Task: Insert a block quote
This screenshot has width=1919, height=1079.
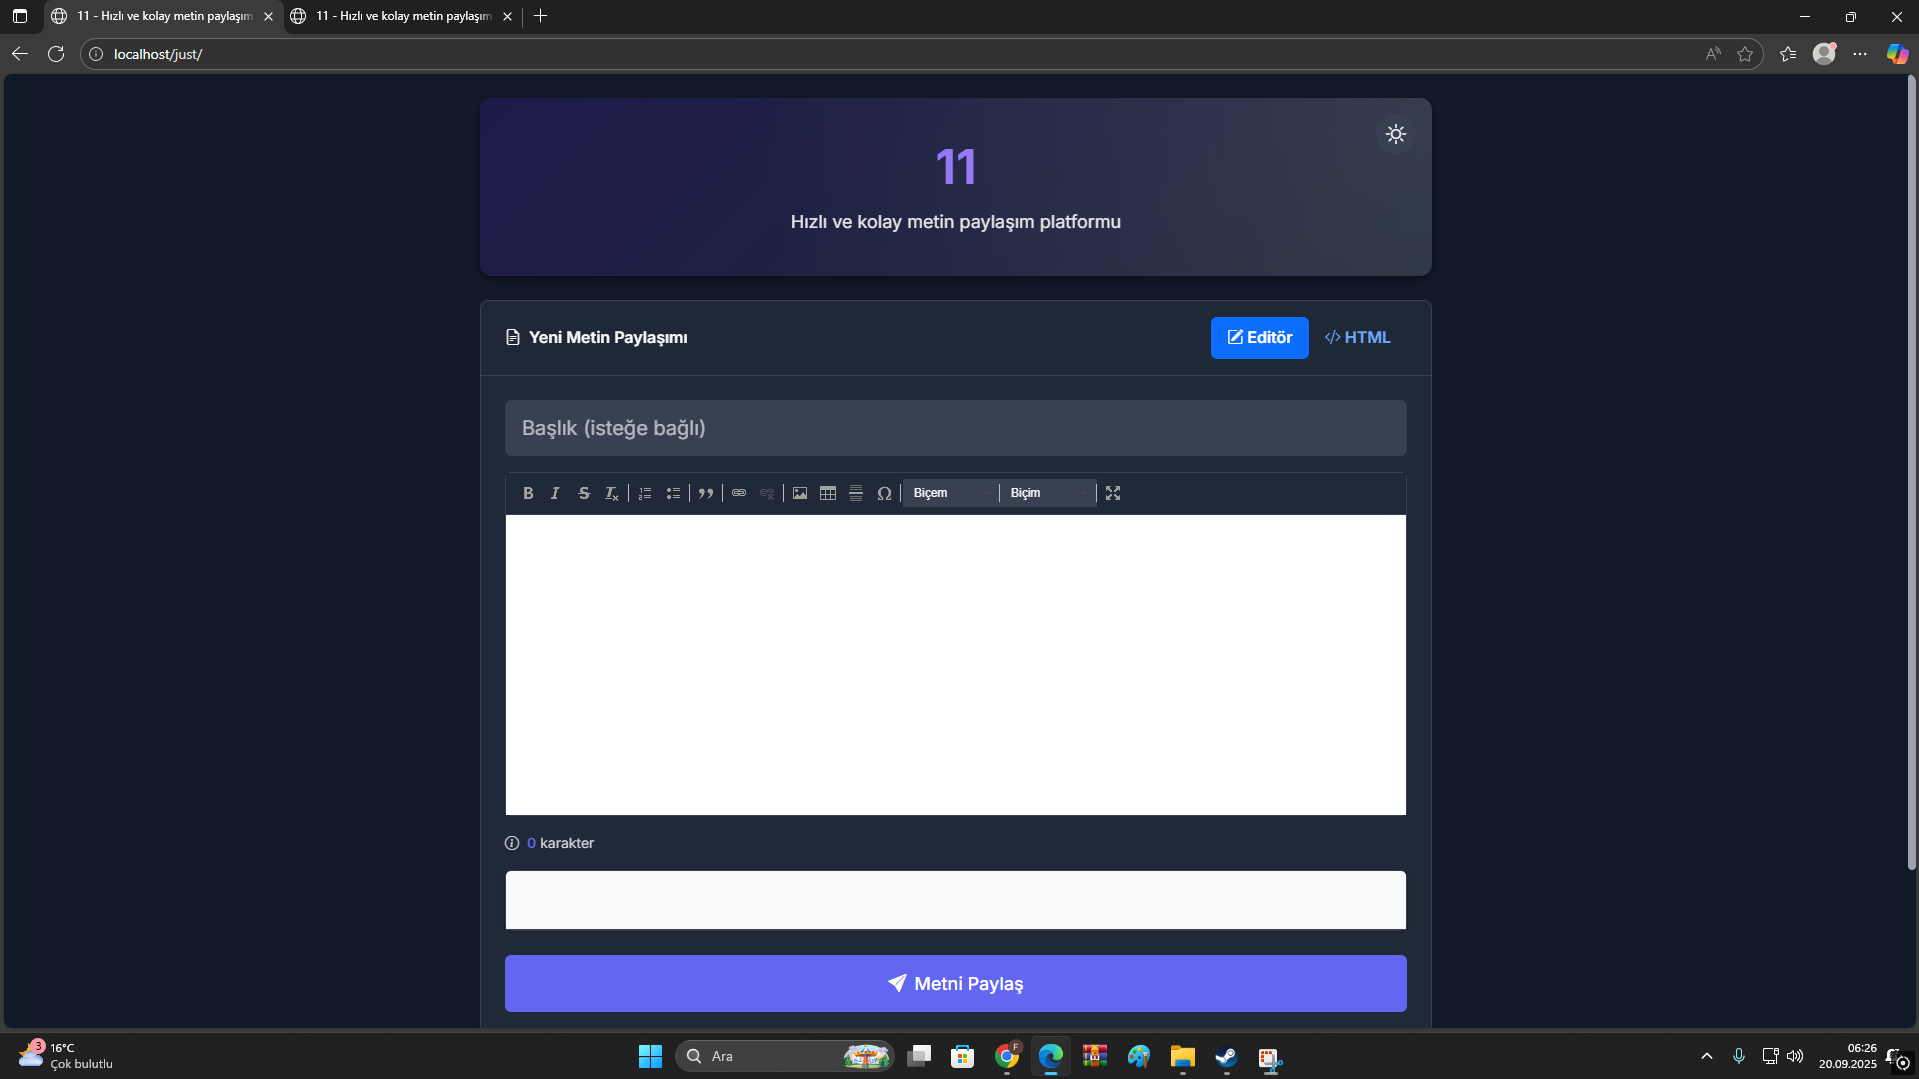Action: 706,493
